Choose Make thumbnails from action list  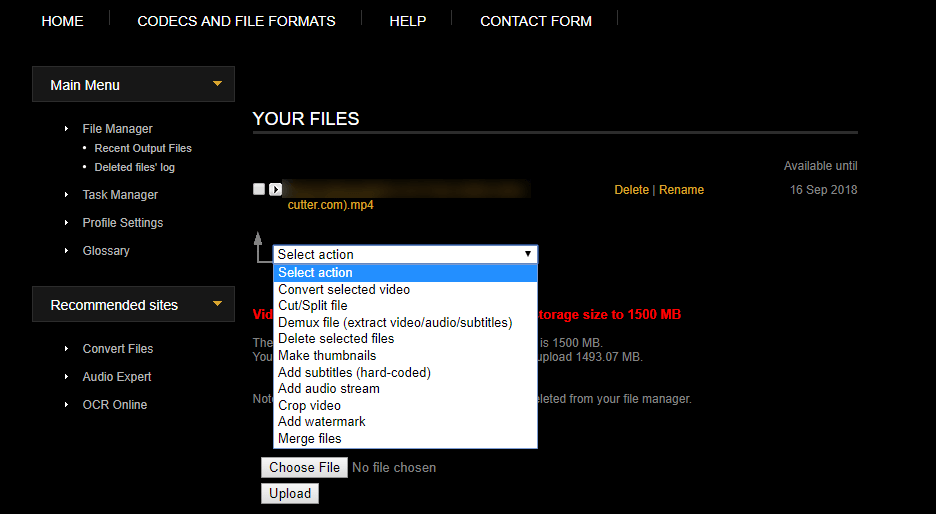coord(327,355)
